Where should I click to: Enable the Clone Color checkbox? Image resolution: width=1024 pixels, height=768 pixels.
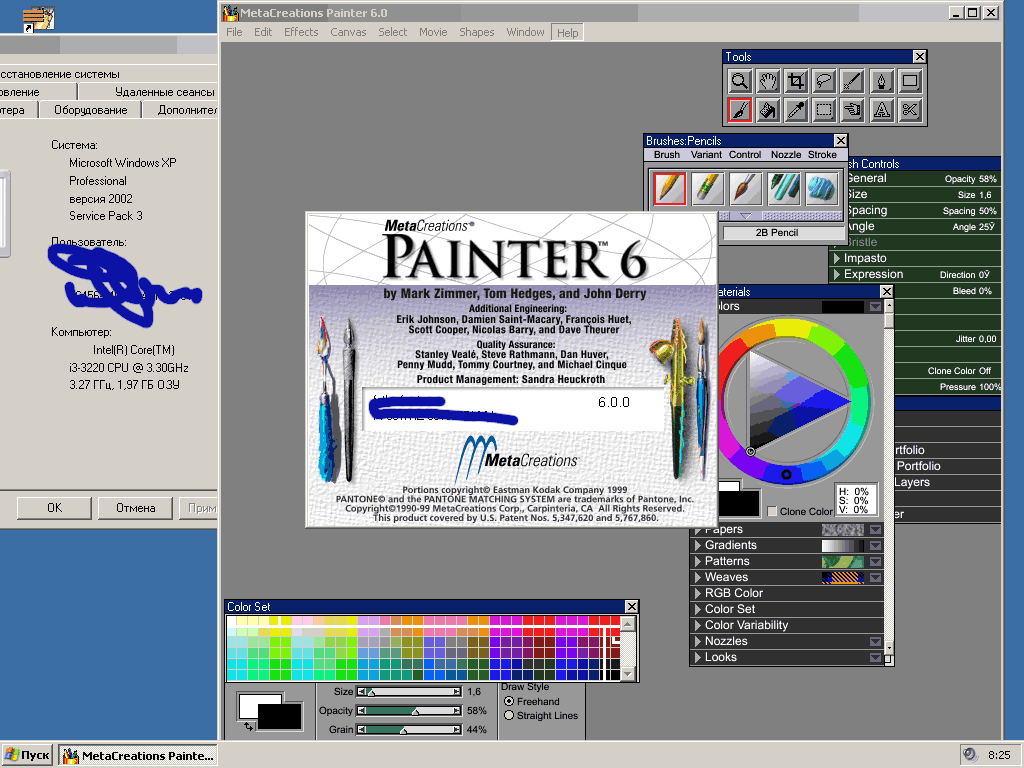pyautogui.click(x=772, y=511)
